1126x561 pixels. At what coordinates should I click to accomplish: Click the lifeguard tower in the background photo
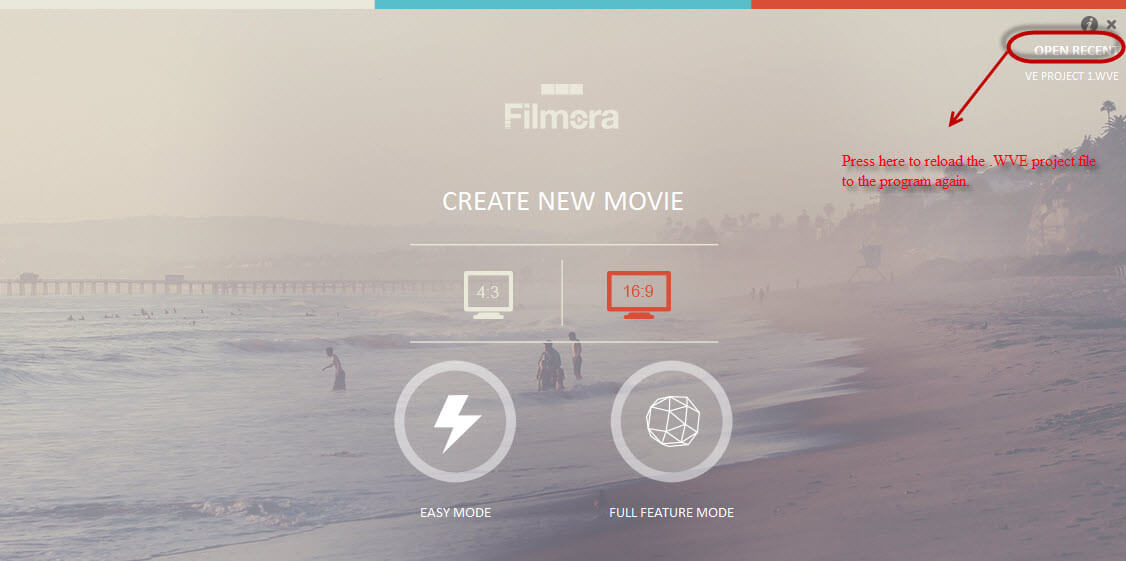(867, 262)
